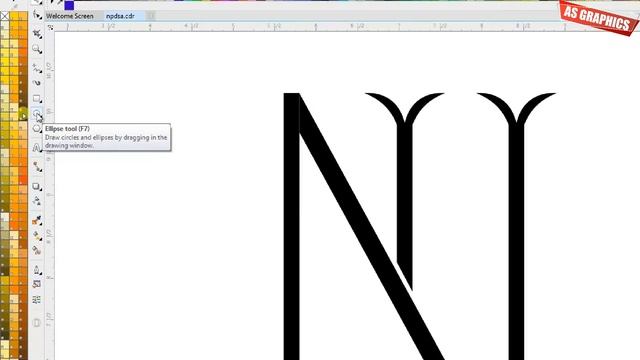Activate the Text tool
Viewport: 640px width, 360px height.
(37, 147)
